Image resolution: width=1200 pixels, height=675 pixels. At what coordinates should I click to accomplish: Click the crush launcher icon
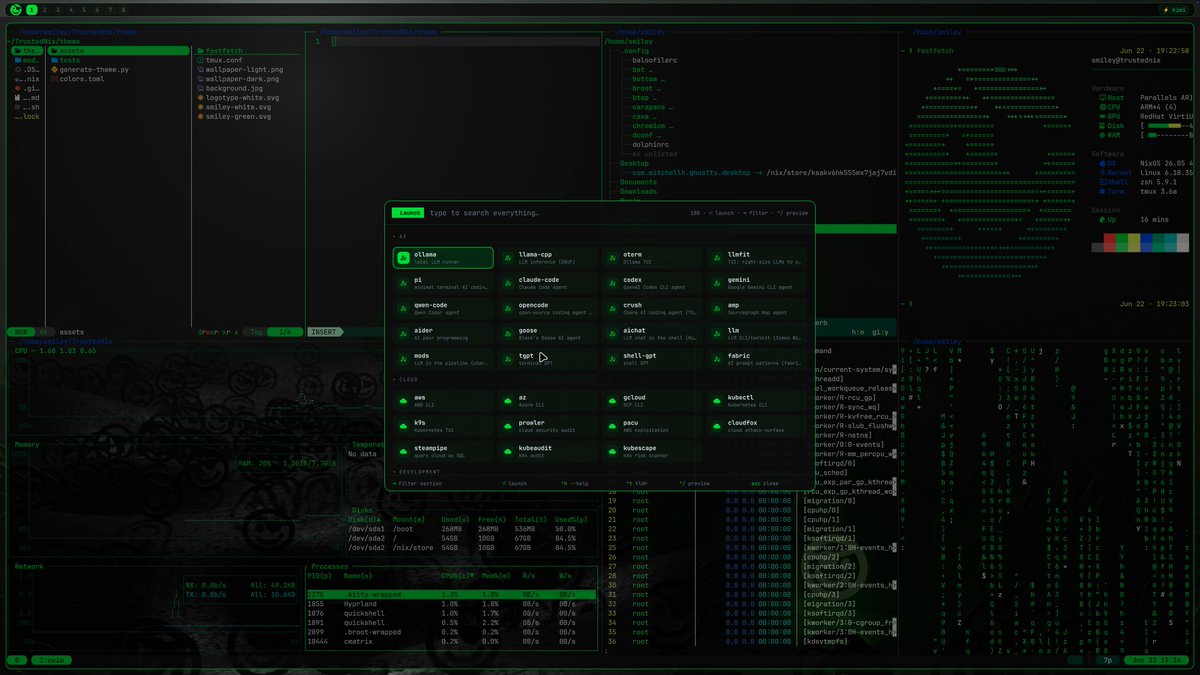click(x=612, y=309)
